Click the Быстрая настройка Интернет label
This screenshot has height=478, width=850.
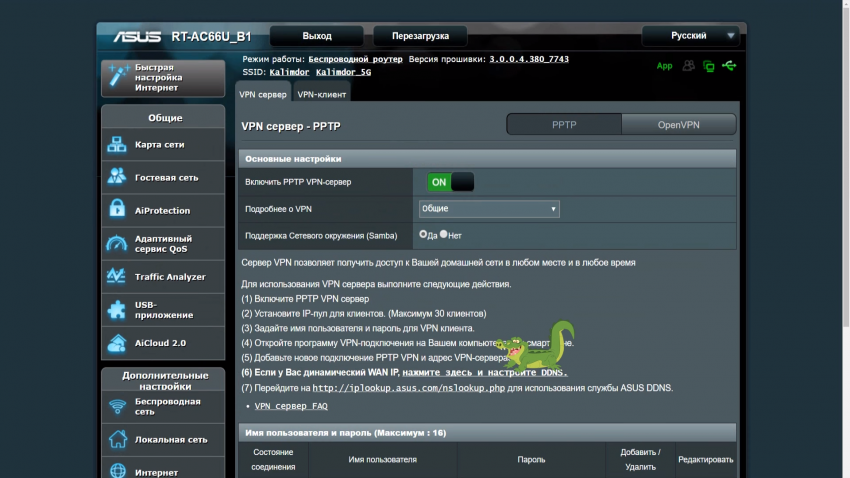coord(158,77)
